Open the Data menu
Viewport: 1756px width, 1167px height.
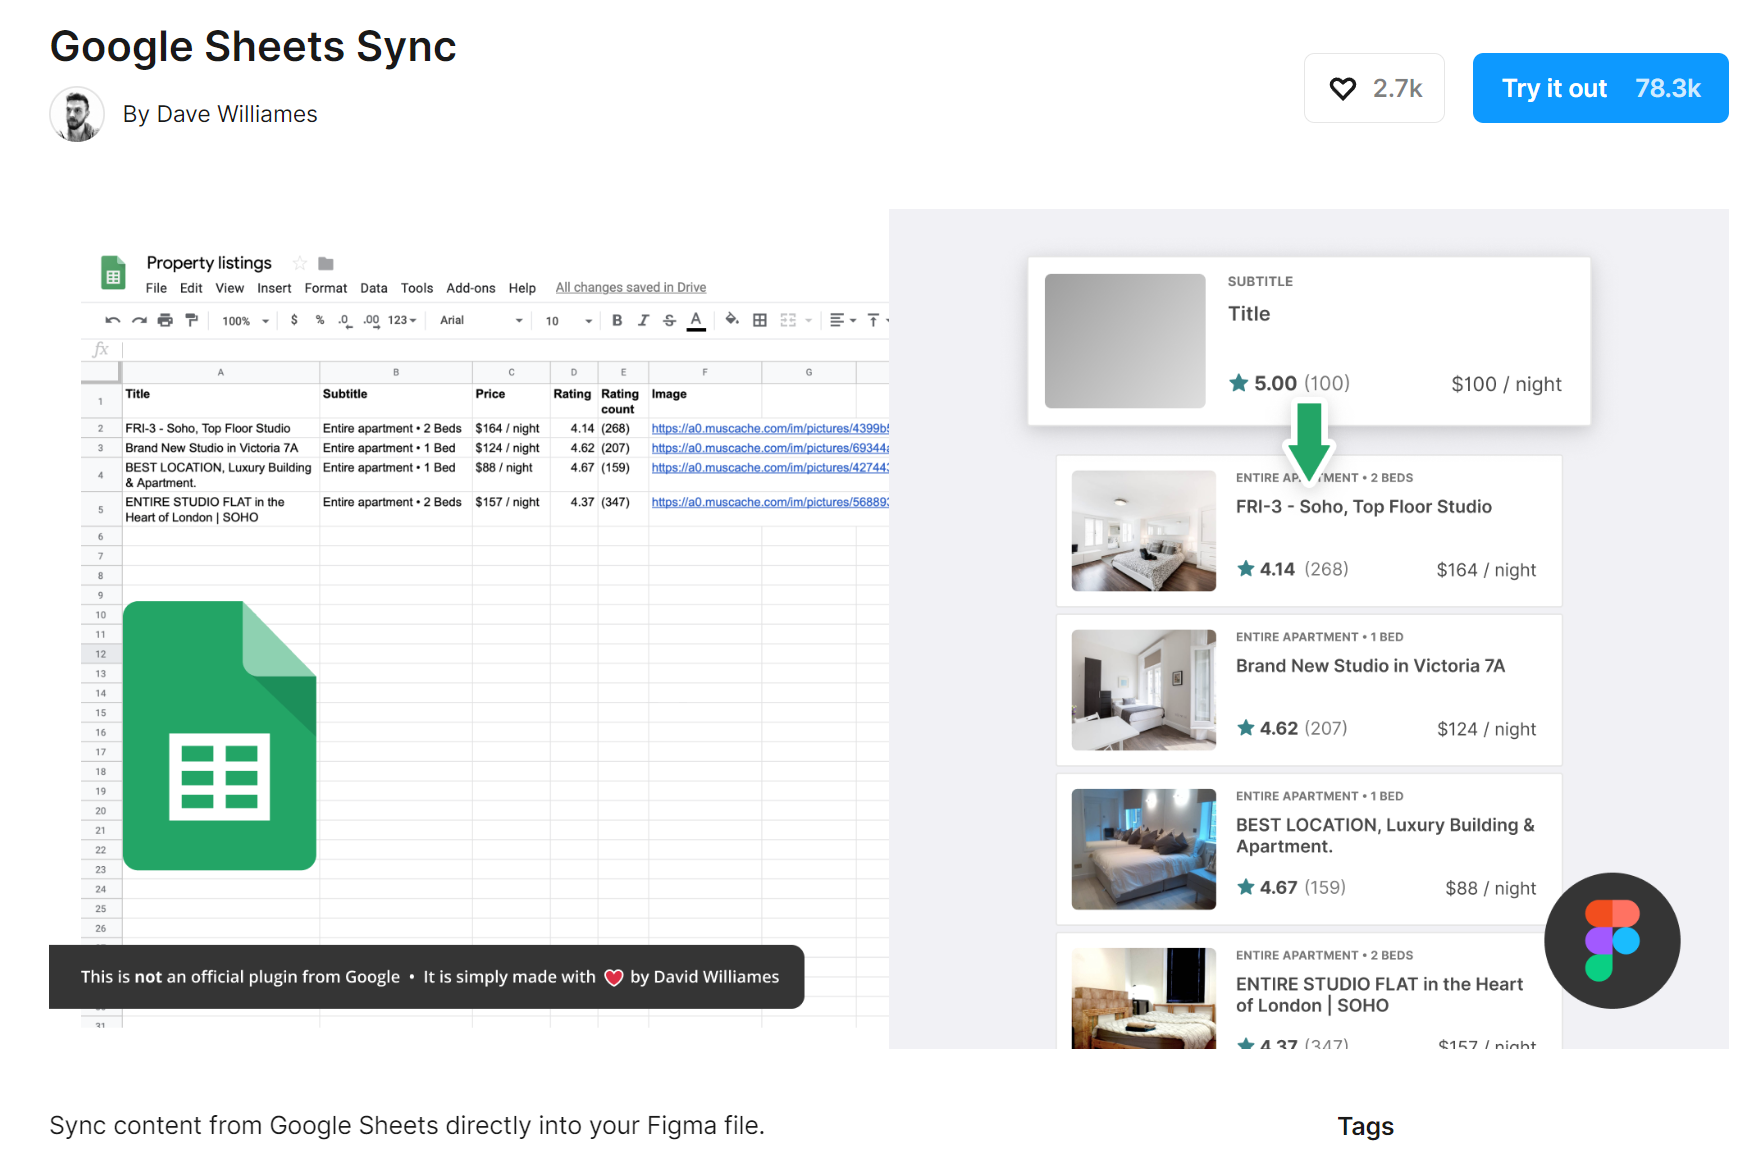[x=374, y=288]
